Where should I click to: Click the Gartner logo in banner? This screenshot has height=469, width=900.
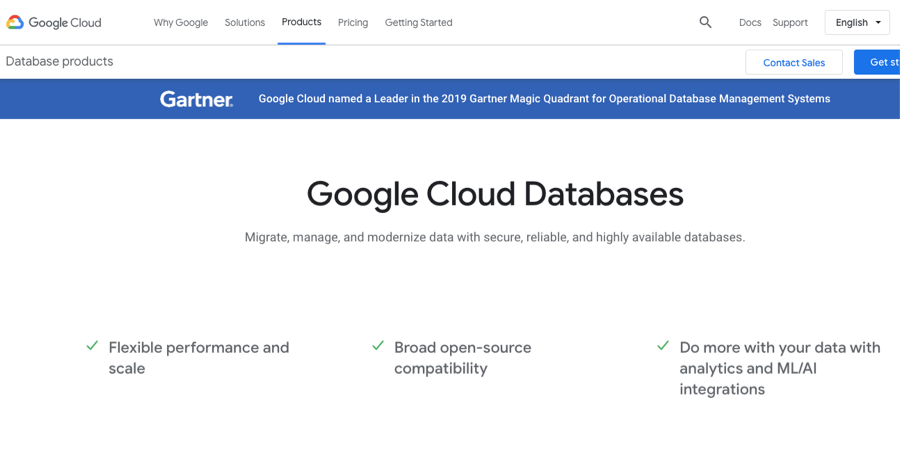(x=196, y=99)
